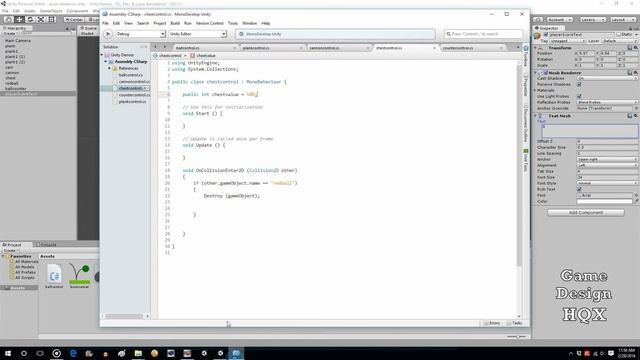The width and height of the screenshot is (640, 360).
Task: Run the project with MonoDevelop play button
Action: tap(108, 34)
